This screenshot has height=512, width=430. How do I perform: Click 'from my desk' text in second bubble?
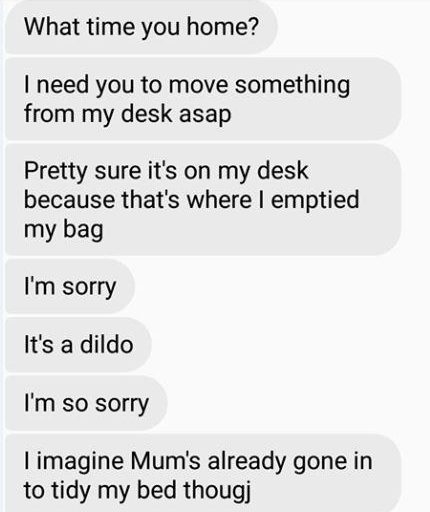click(x=98, y=115)
